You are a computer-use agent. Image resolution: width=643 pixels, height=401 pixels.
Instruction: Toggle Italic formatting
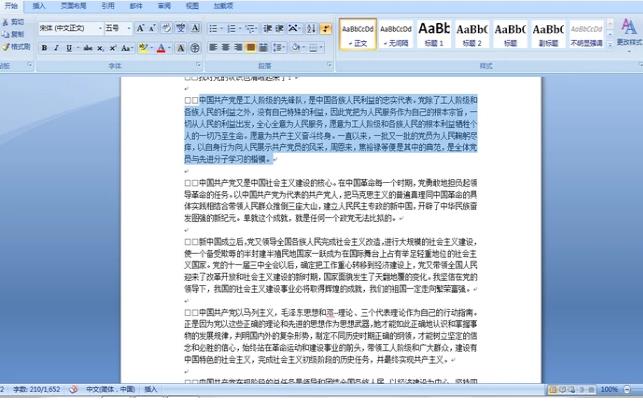pyautogui.click(x=57, y=48)
